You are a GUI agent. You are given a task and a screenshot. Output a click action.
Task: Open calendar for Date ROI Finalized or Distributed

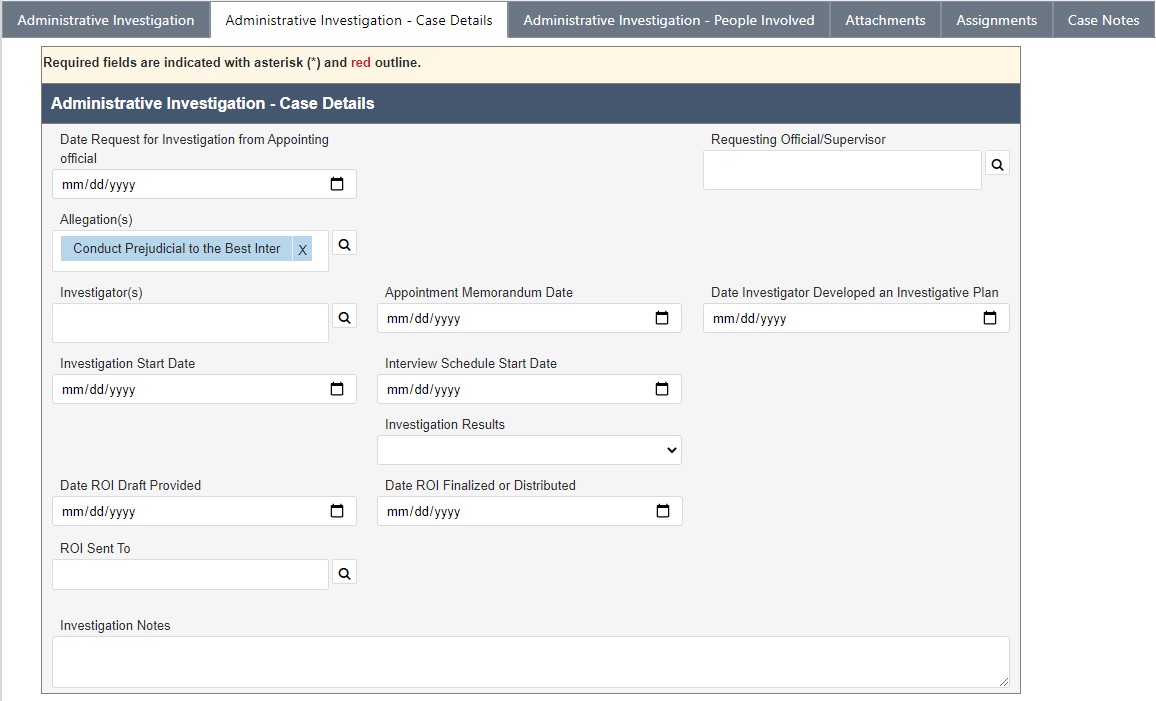click(x=663, y=511)
